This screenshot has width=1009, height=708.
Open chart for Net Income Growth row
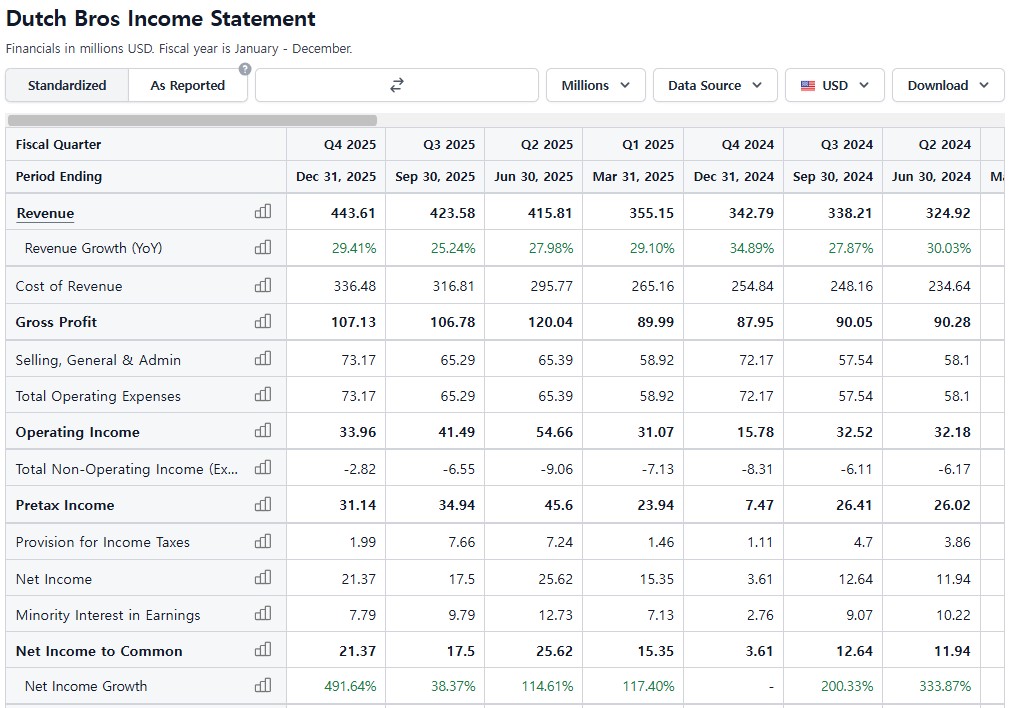click(263, 685)
